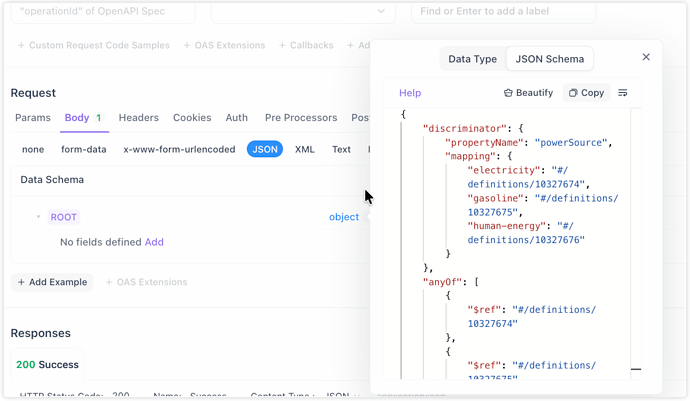690x401 pixels.
Task: Click plus icon before Callbacks
Action: click(282, 45)
